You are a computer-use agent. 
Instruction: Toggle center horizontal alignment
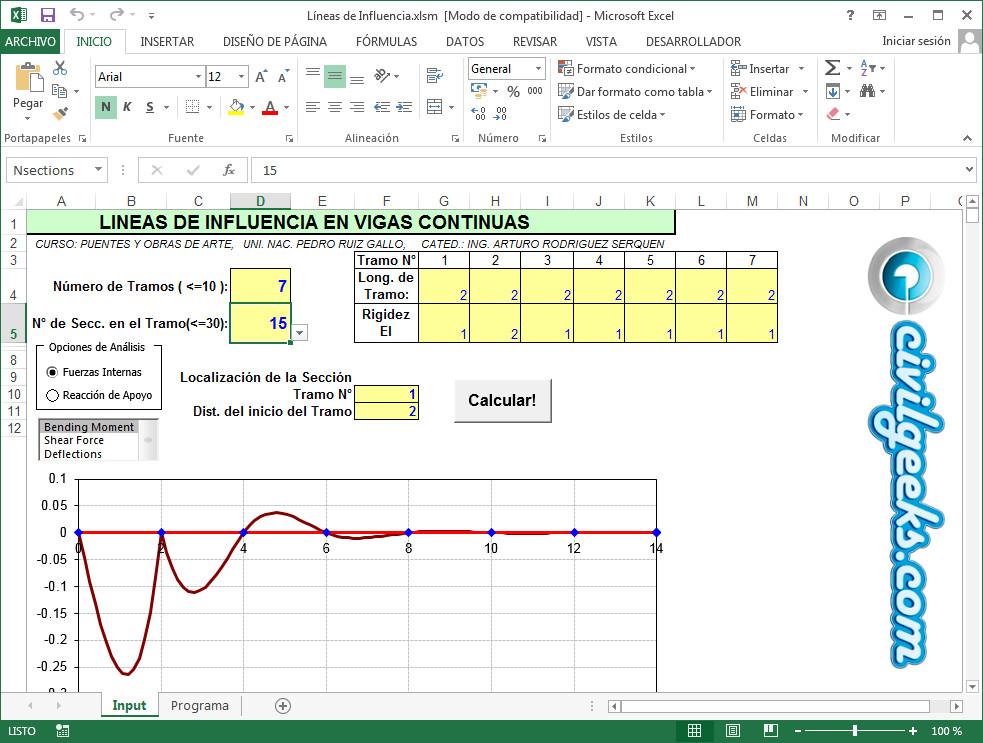point(335,107)
